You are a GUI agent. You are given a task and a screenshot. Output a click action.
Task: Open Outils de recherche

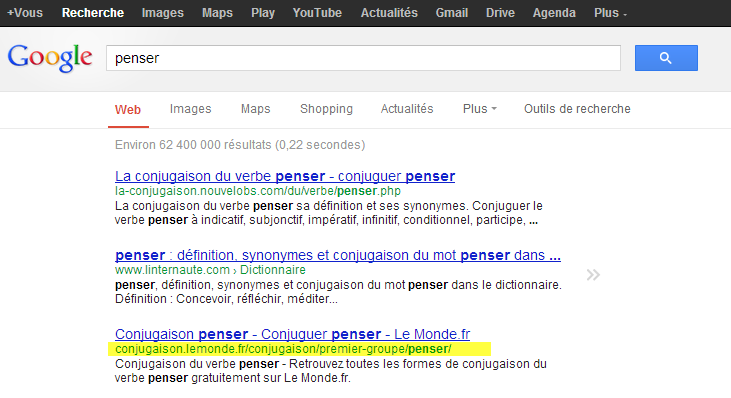coord(577,109)
